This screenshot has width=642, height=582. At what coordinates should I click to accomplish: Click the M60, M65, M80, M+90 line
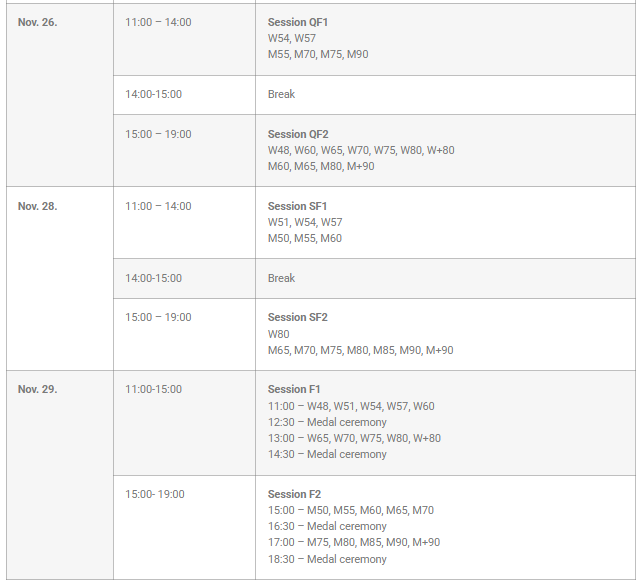coord(320,166)
